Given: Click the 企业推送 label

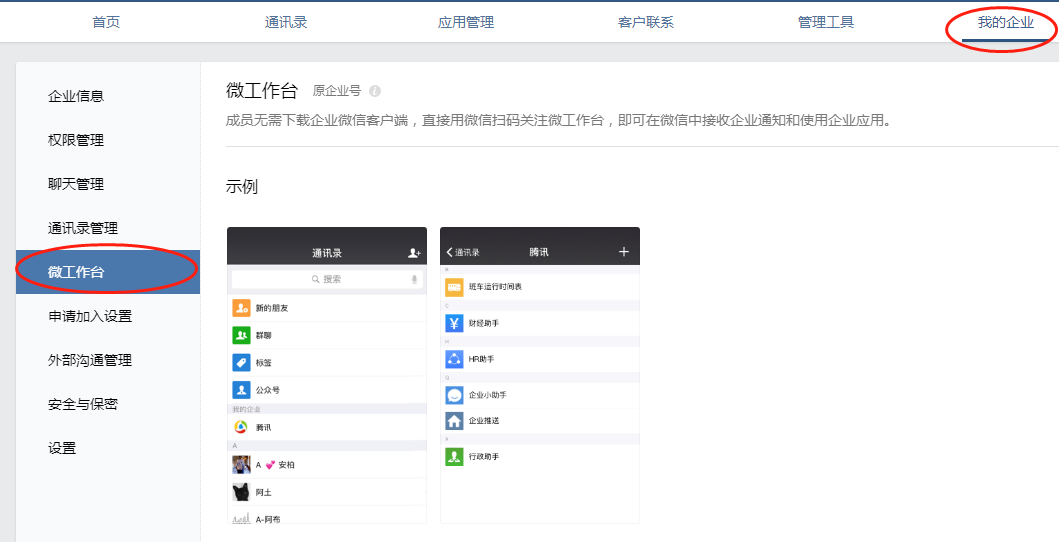Looking at the screenshot, I should pos(484,421).
